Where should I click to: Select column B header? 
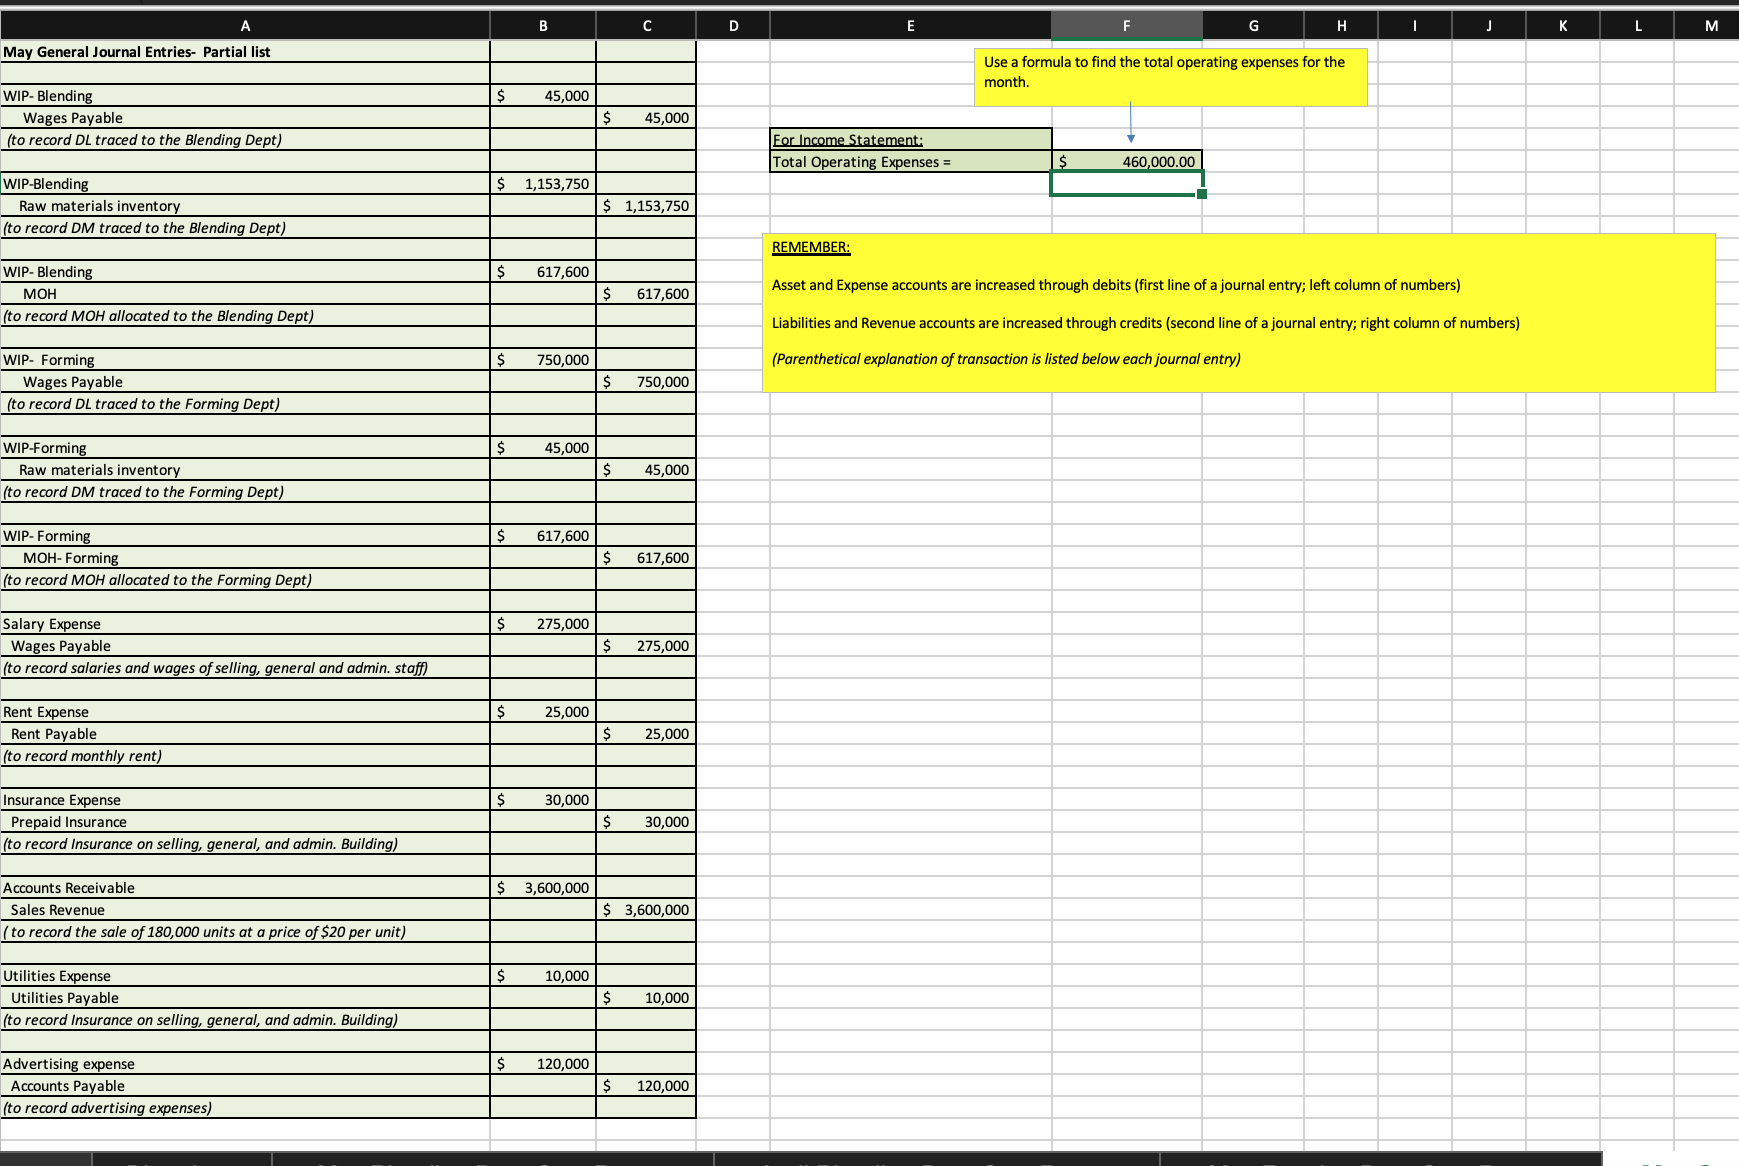542,25
